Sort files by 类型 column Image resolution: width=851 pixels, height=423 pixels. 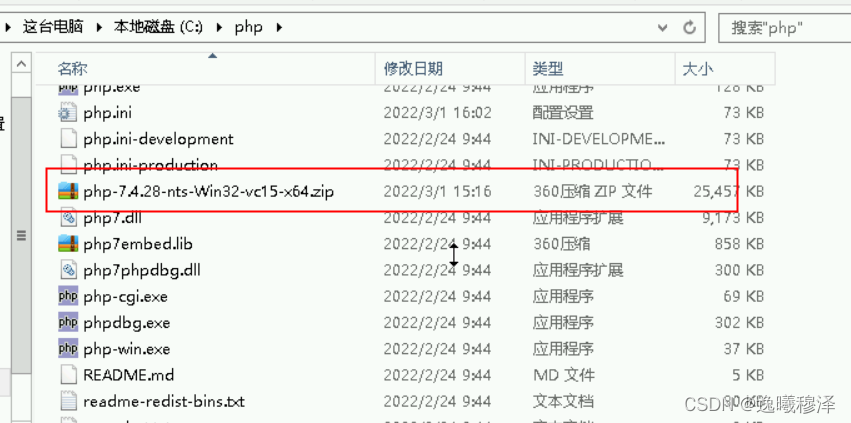pyautogui.click(x=600, y=68)
